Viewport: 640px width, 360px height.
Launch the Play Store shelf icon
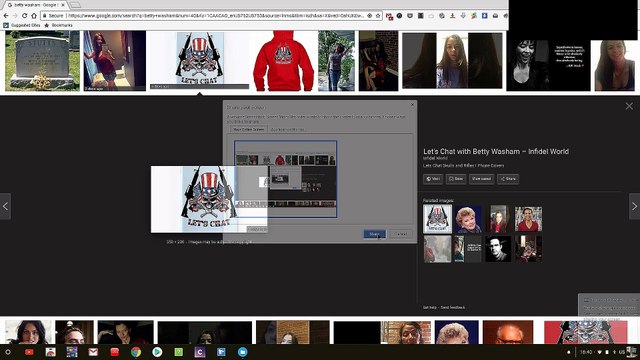(157, 351)
